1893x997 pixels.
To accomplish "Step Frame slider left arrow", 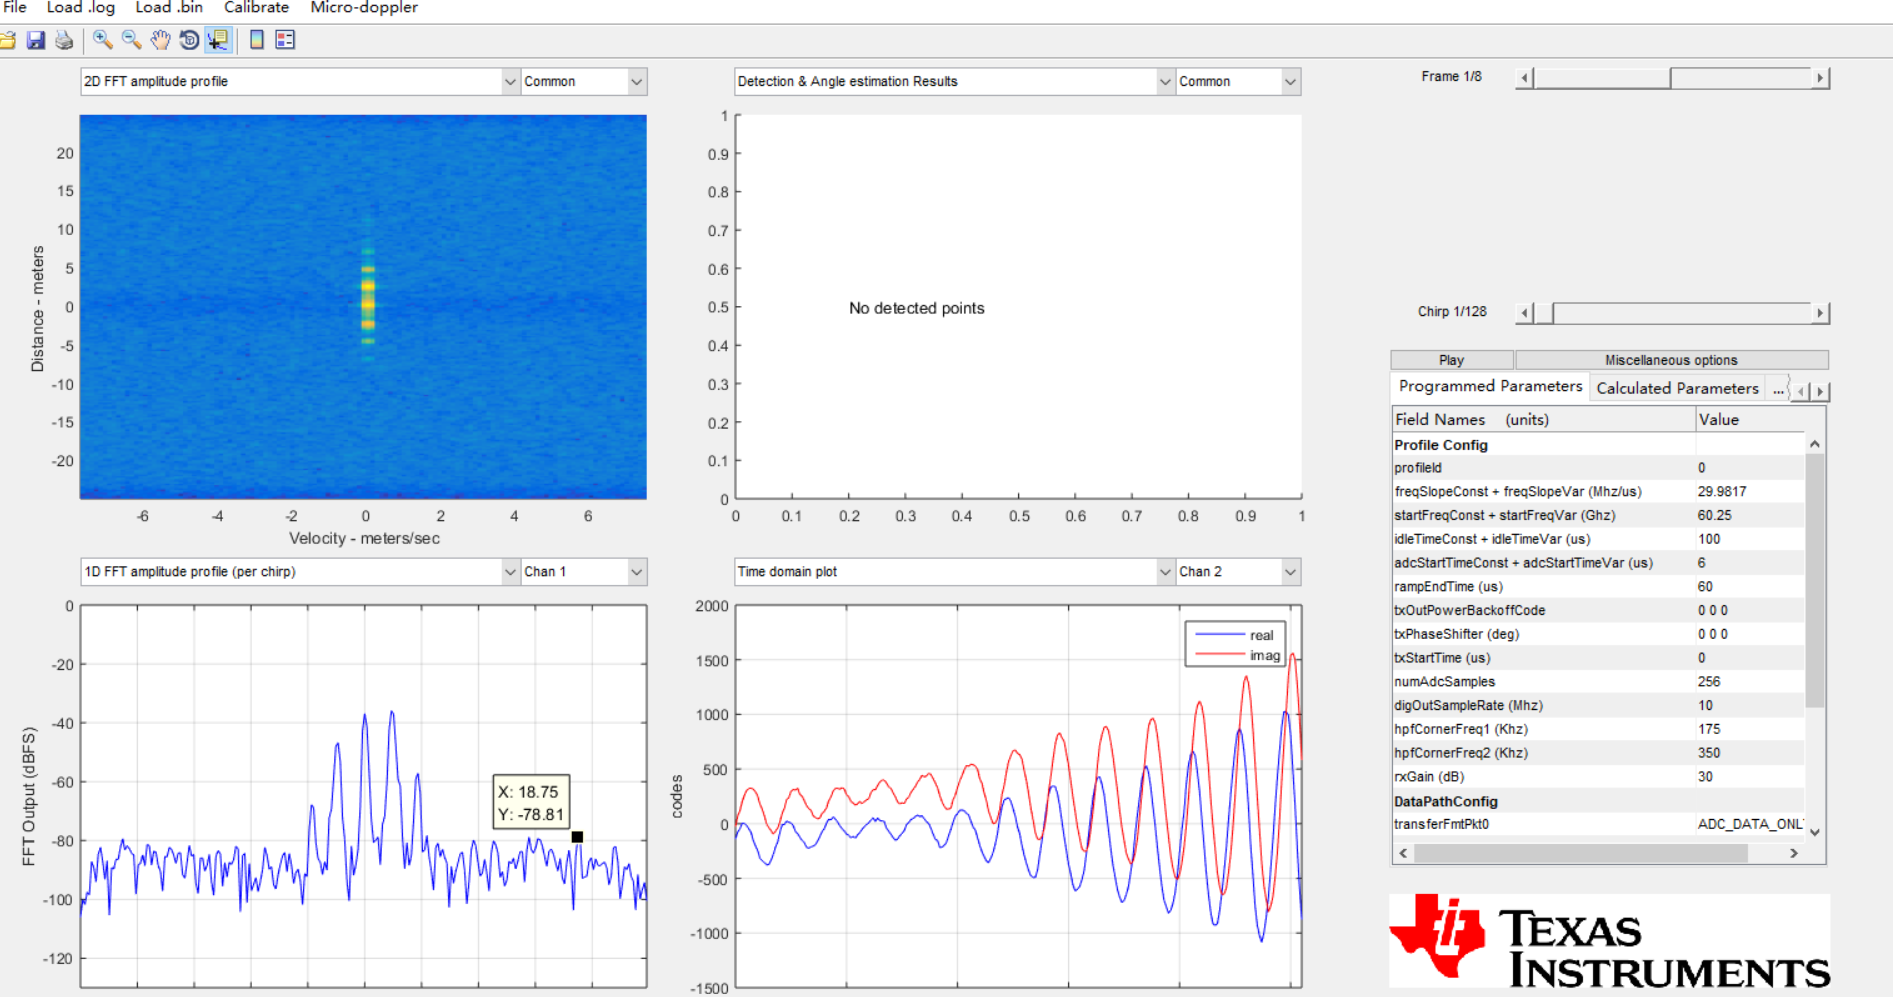I will [1525, 77].
